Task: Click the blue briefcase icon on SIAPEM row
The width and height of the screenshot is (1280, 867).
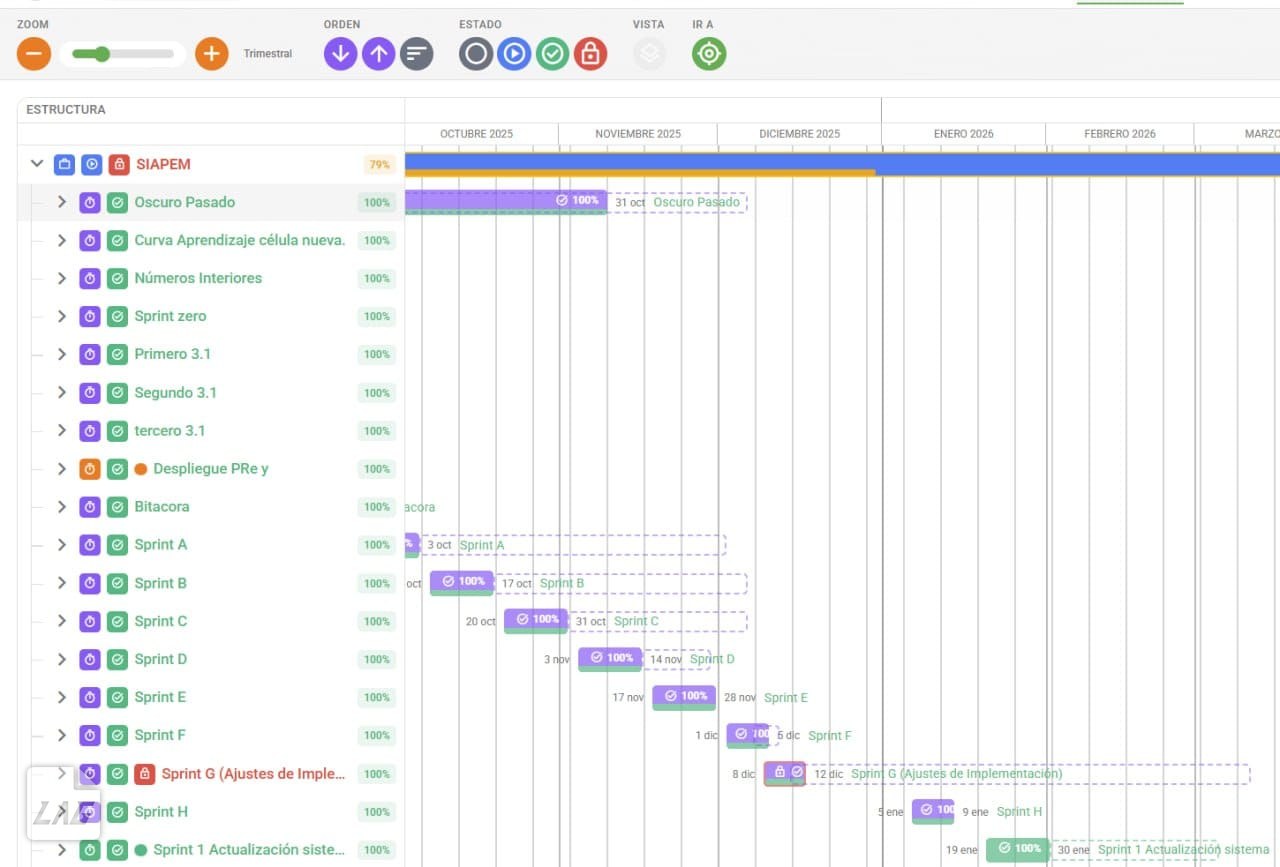Action: [x=65, y=164]
